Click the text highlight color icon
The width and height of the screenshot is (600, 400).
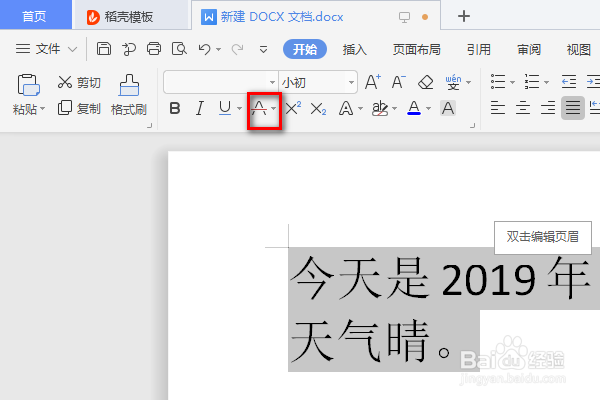click(380, 109)
